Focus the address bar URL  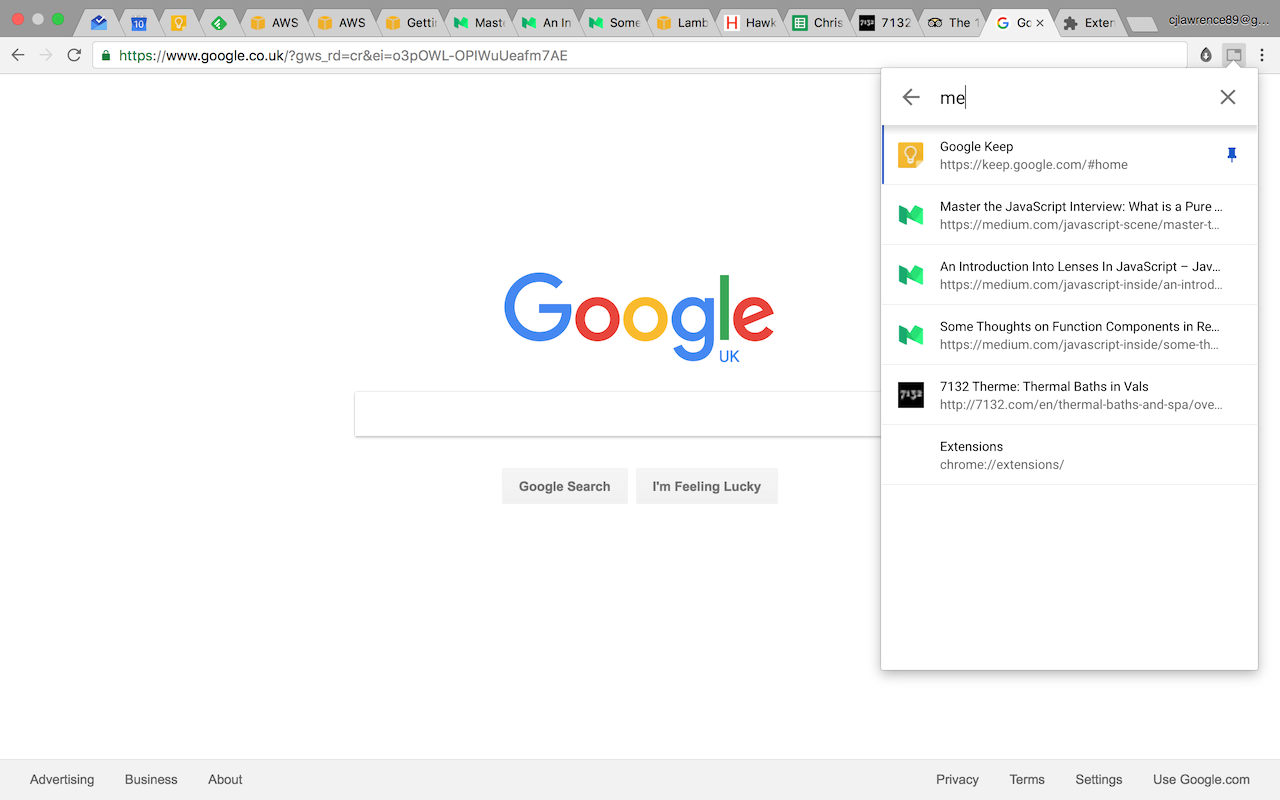(640, 56)
